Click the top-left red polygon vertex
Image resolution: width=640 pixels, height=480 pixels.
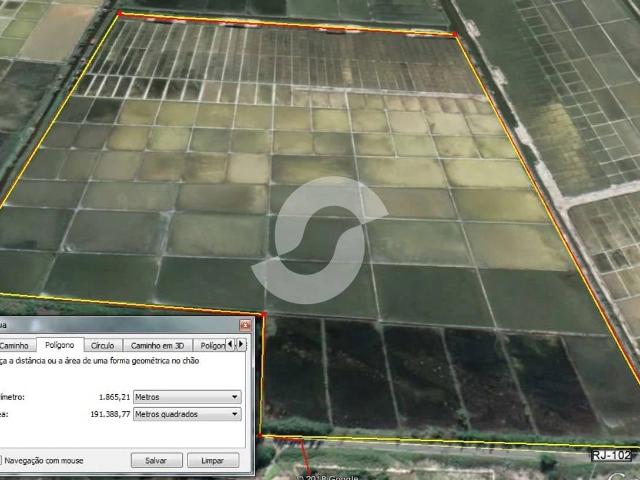click(x=120, y=13)
